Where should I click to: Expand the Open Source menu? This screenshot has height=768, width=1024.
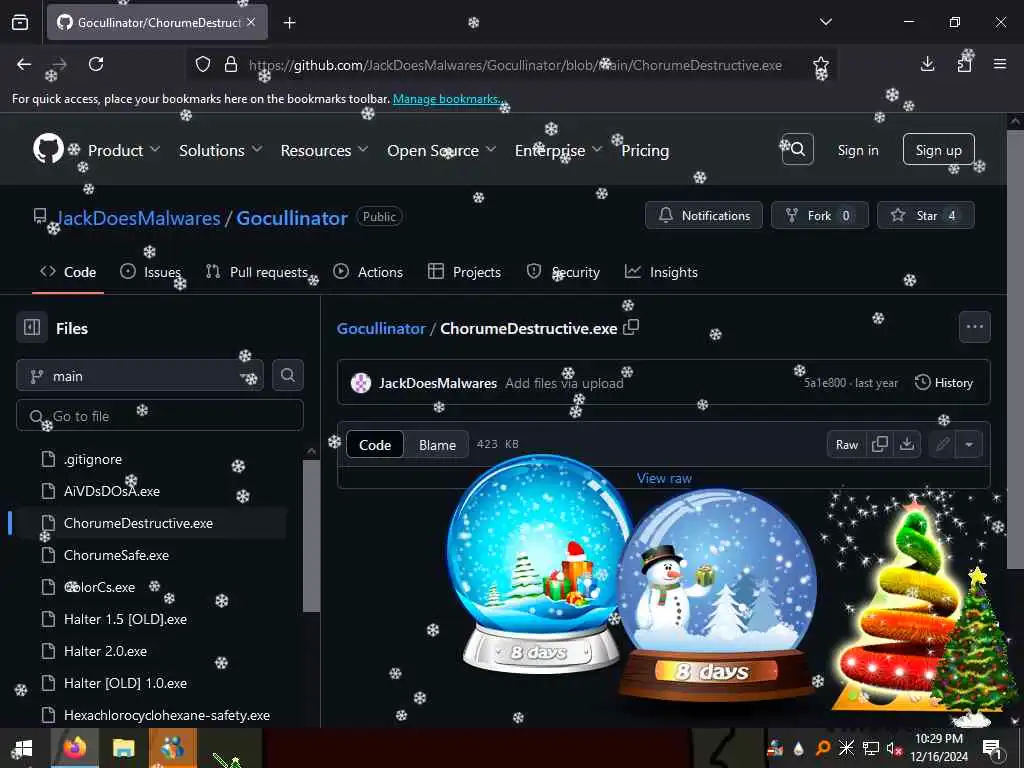(441, 150)
